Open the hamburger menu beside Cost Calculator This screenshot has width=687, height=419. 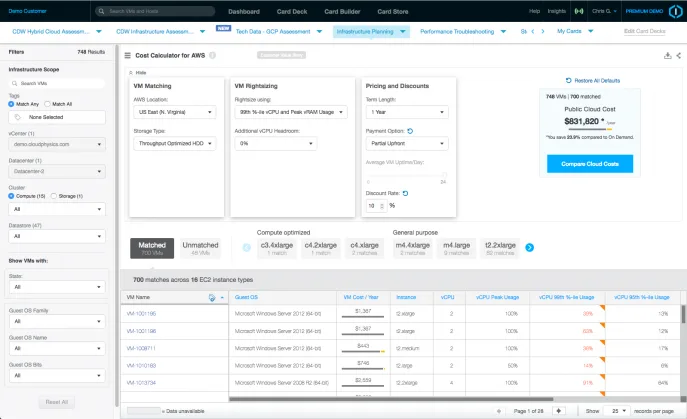(127, 56)
